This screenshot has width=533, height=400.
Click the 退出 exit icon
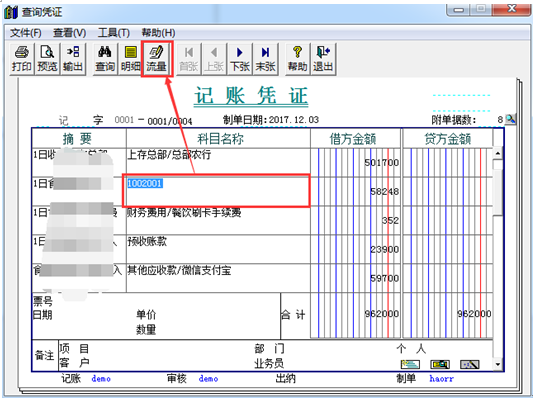point(323,58)
